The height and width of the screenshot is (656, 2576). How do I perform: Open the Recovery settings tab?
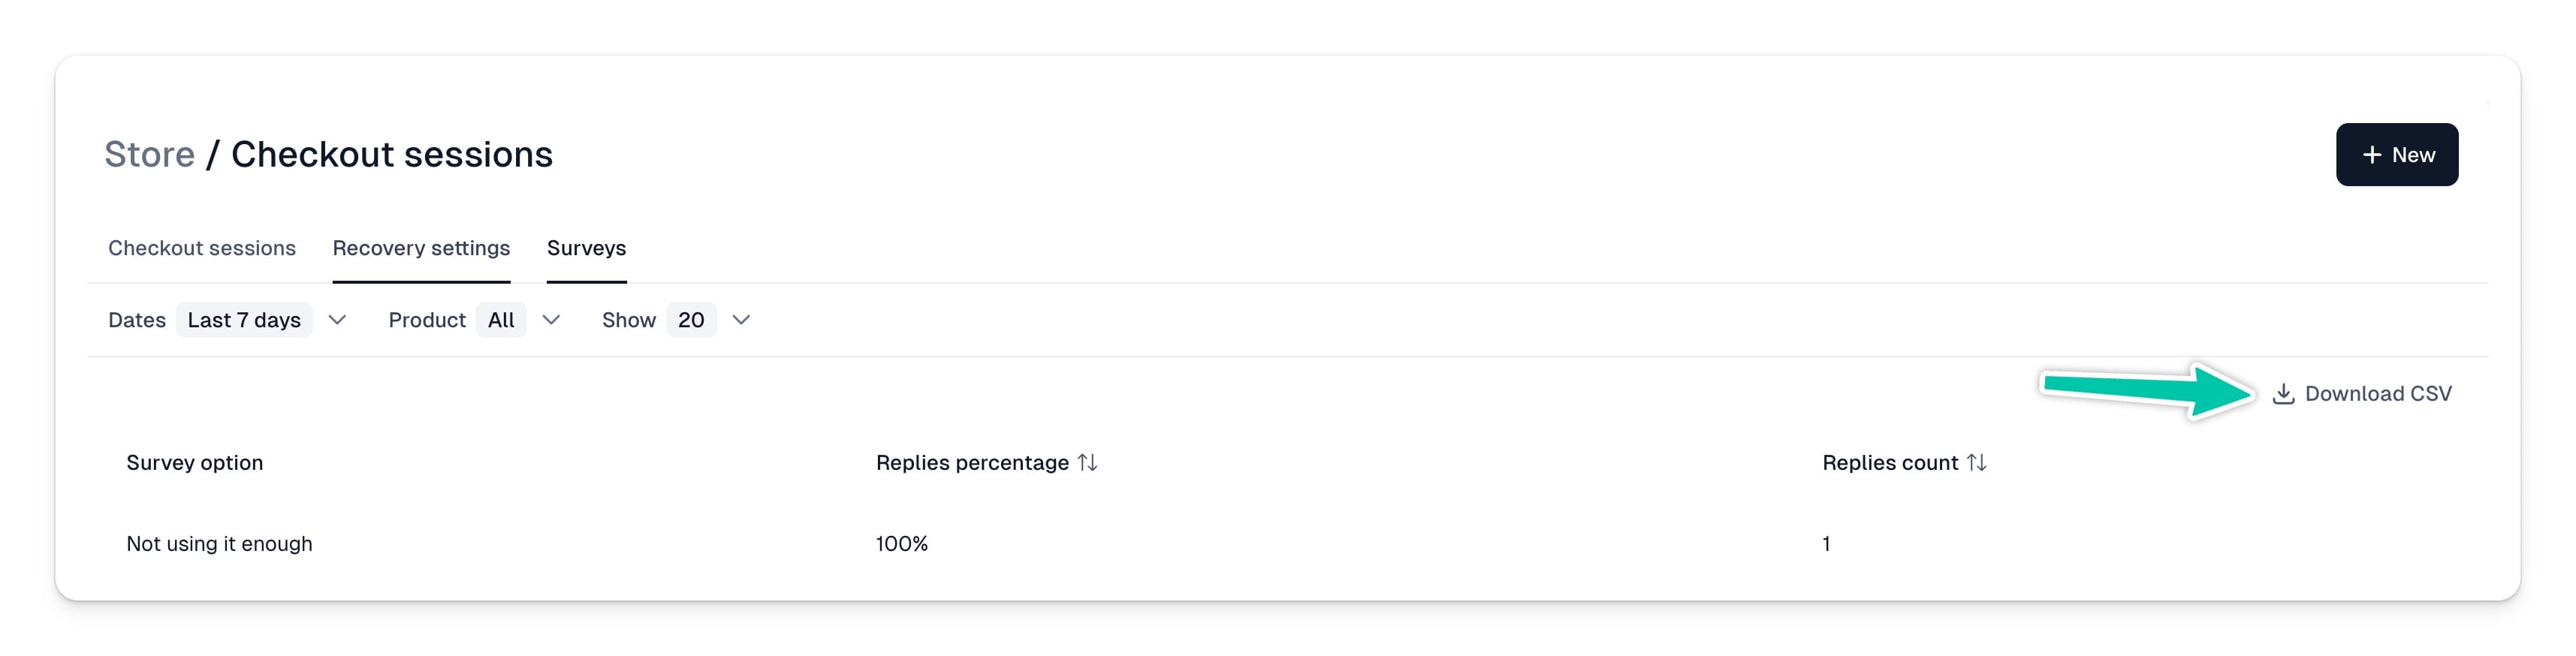(421, 248)
